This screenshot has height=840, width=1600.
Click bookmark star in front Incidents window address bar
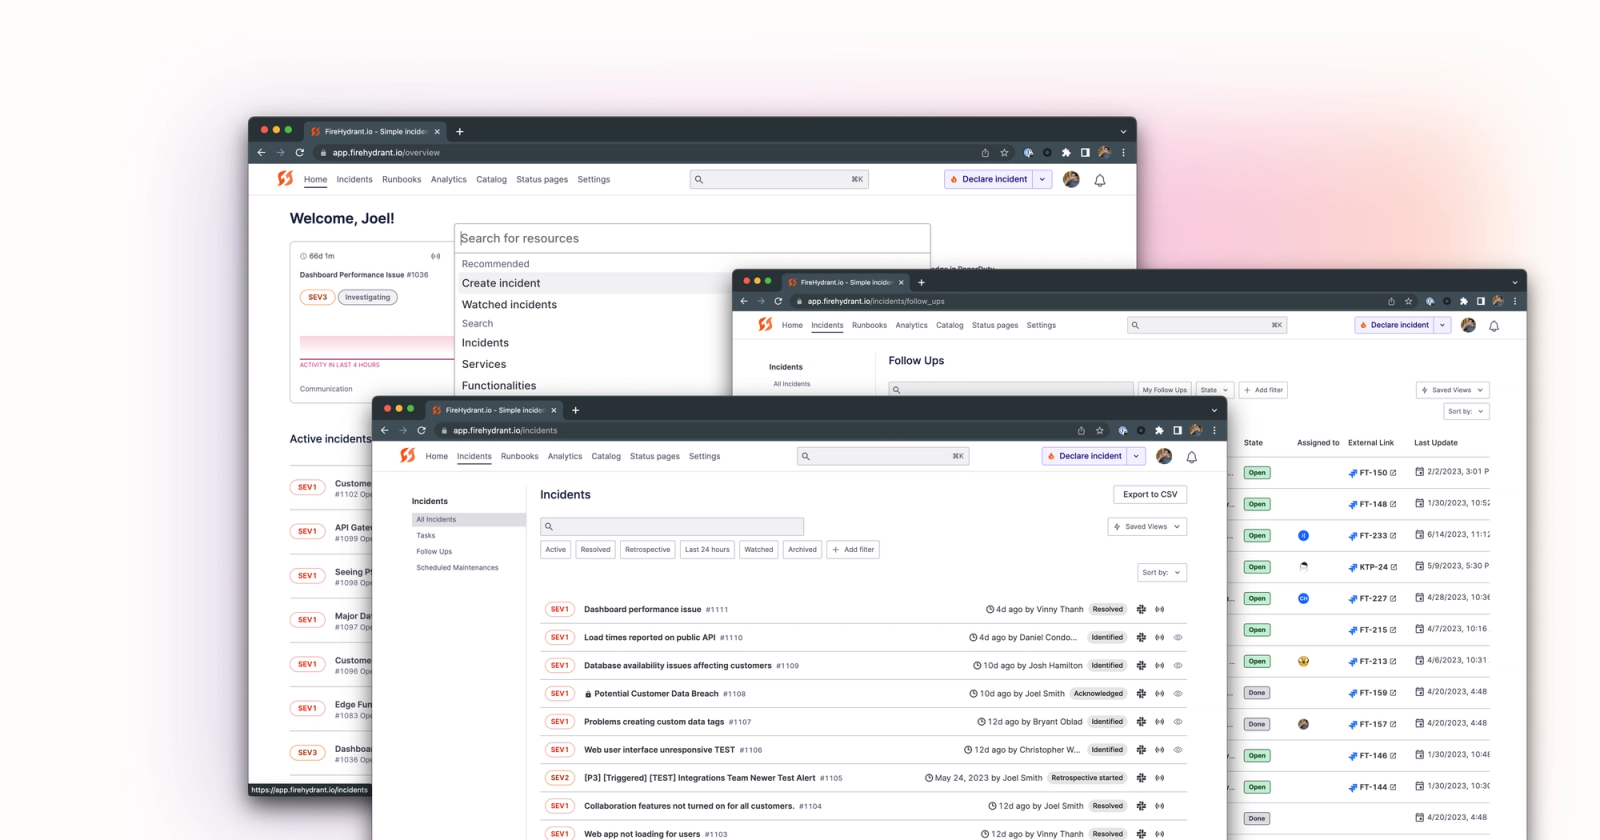coord(1100,430)
